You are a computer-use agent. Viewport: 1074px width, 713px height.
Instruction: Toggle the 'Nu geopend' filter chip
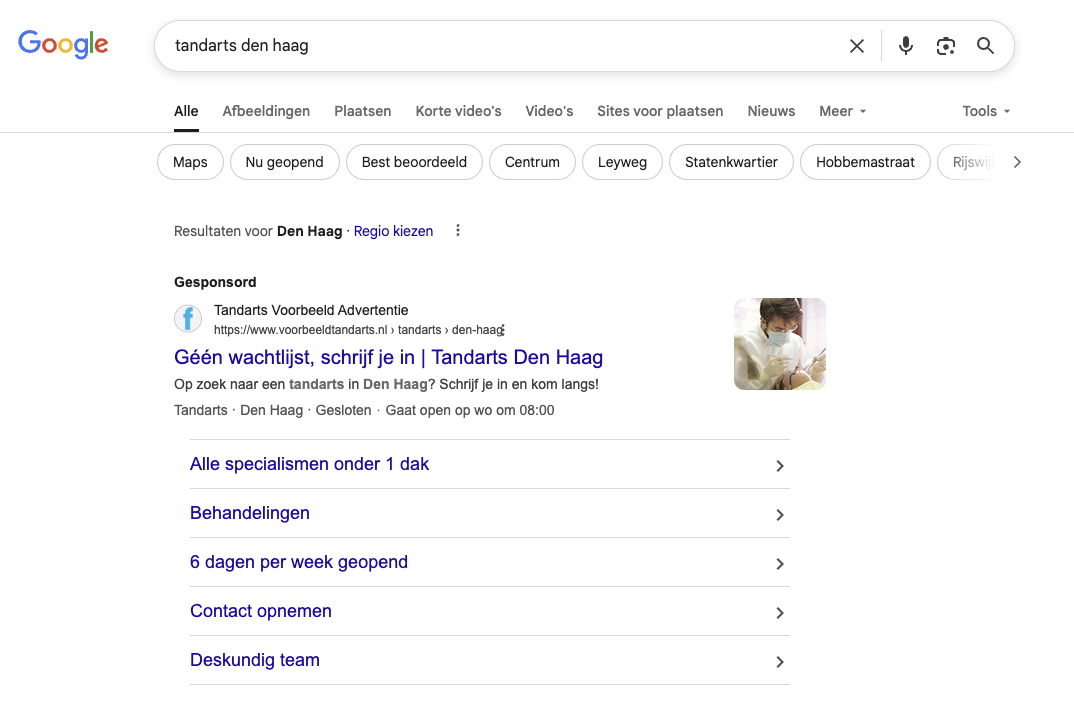click(284, 162)
